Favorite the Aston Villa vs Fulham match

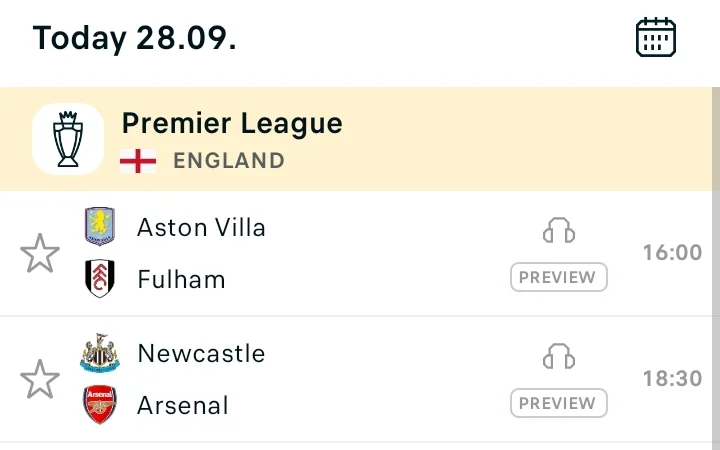tap(40, 253)
